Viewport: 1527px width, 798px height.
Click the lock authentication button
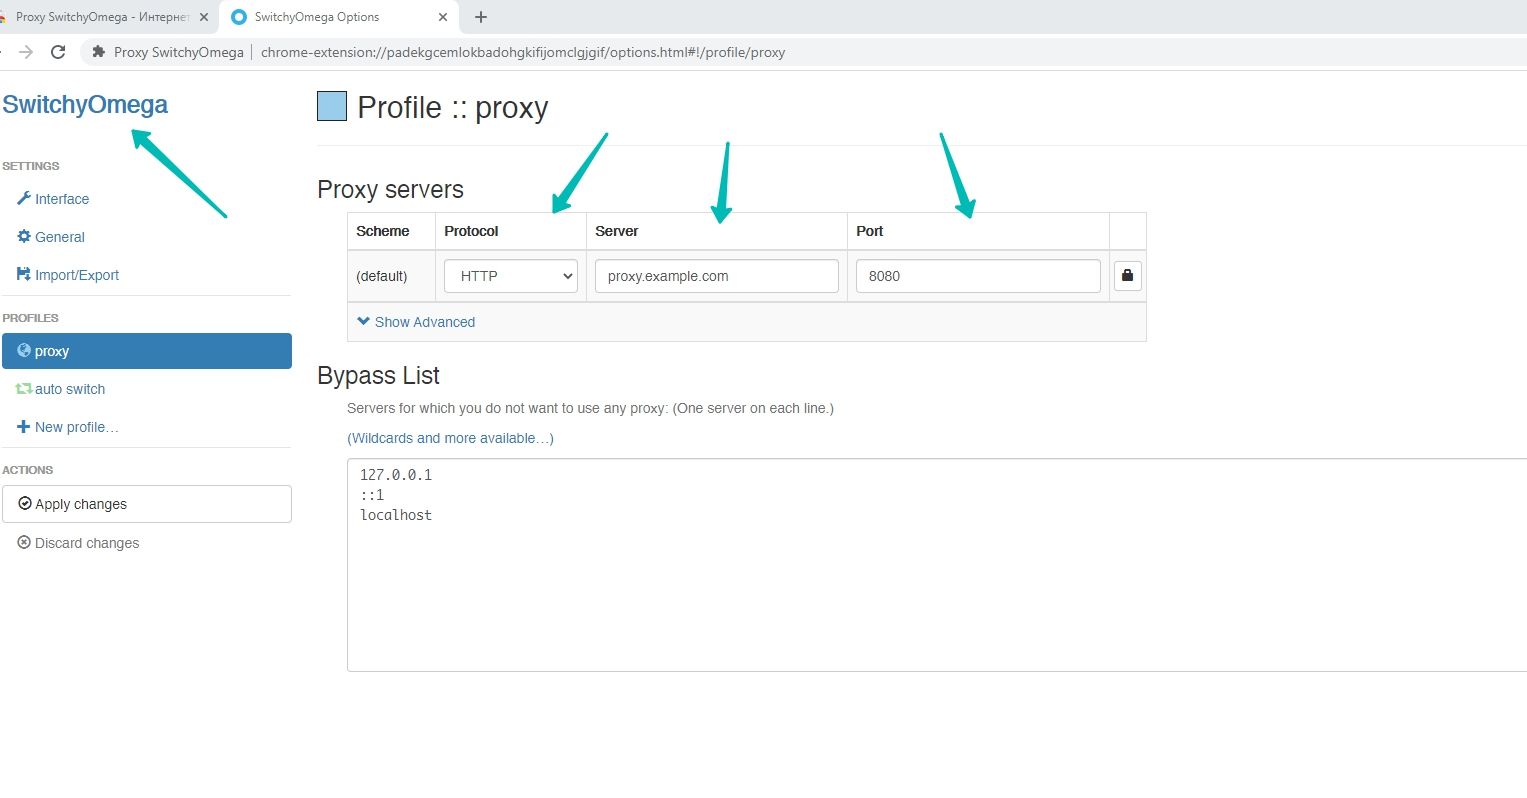click(x=1128, y=276)
